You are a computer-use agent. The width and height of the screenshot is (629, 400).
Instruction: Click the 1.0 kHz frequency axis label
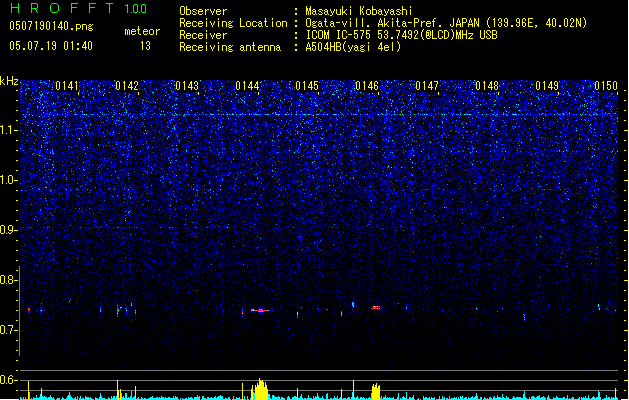click(8, 181)
